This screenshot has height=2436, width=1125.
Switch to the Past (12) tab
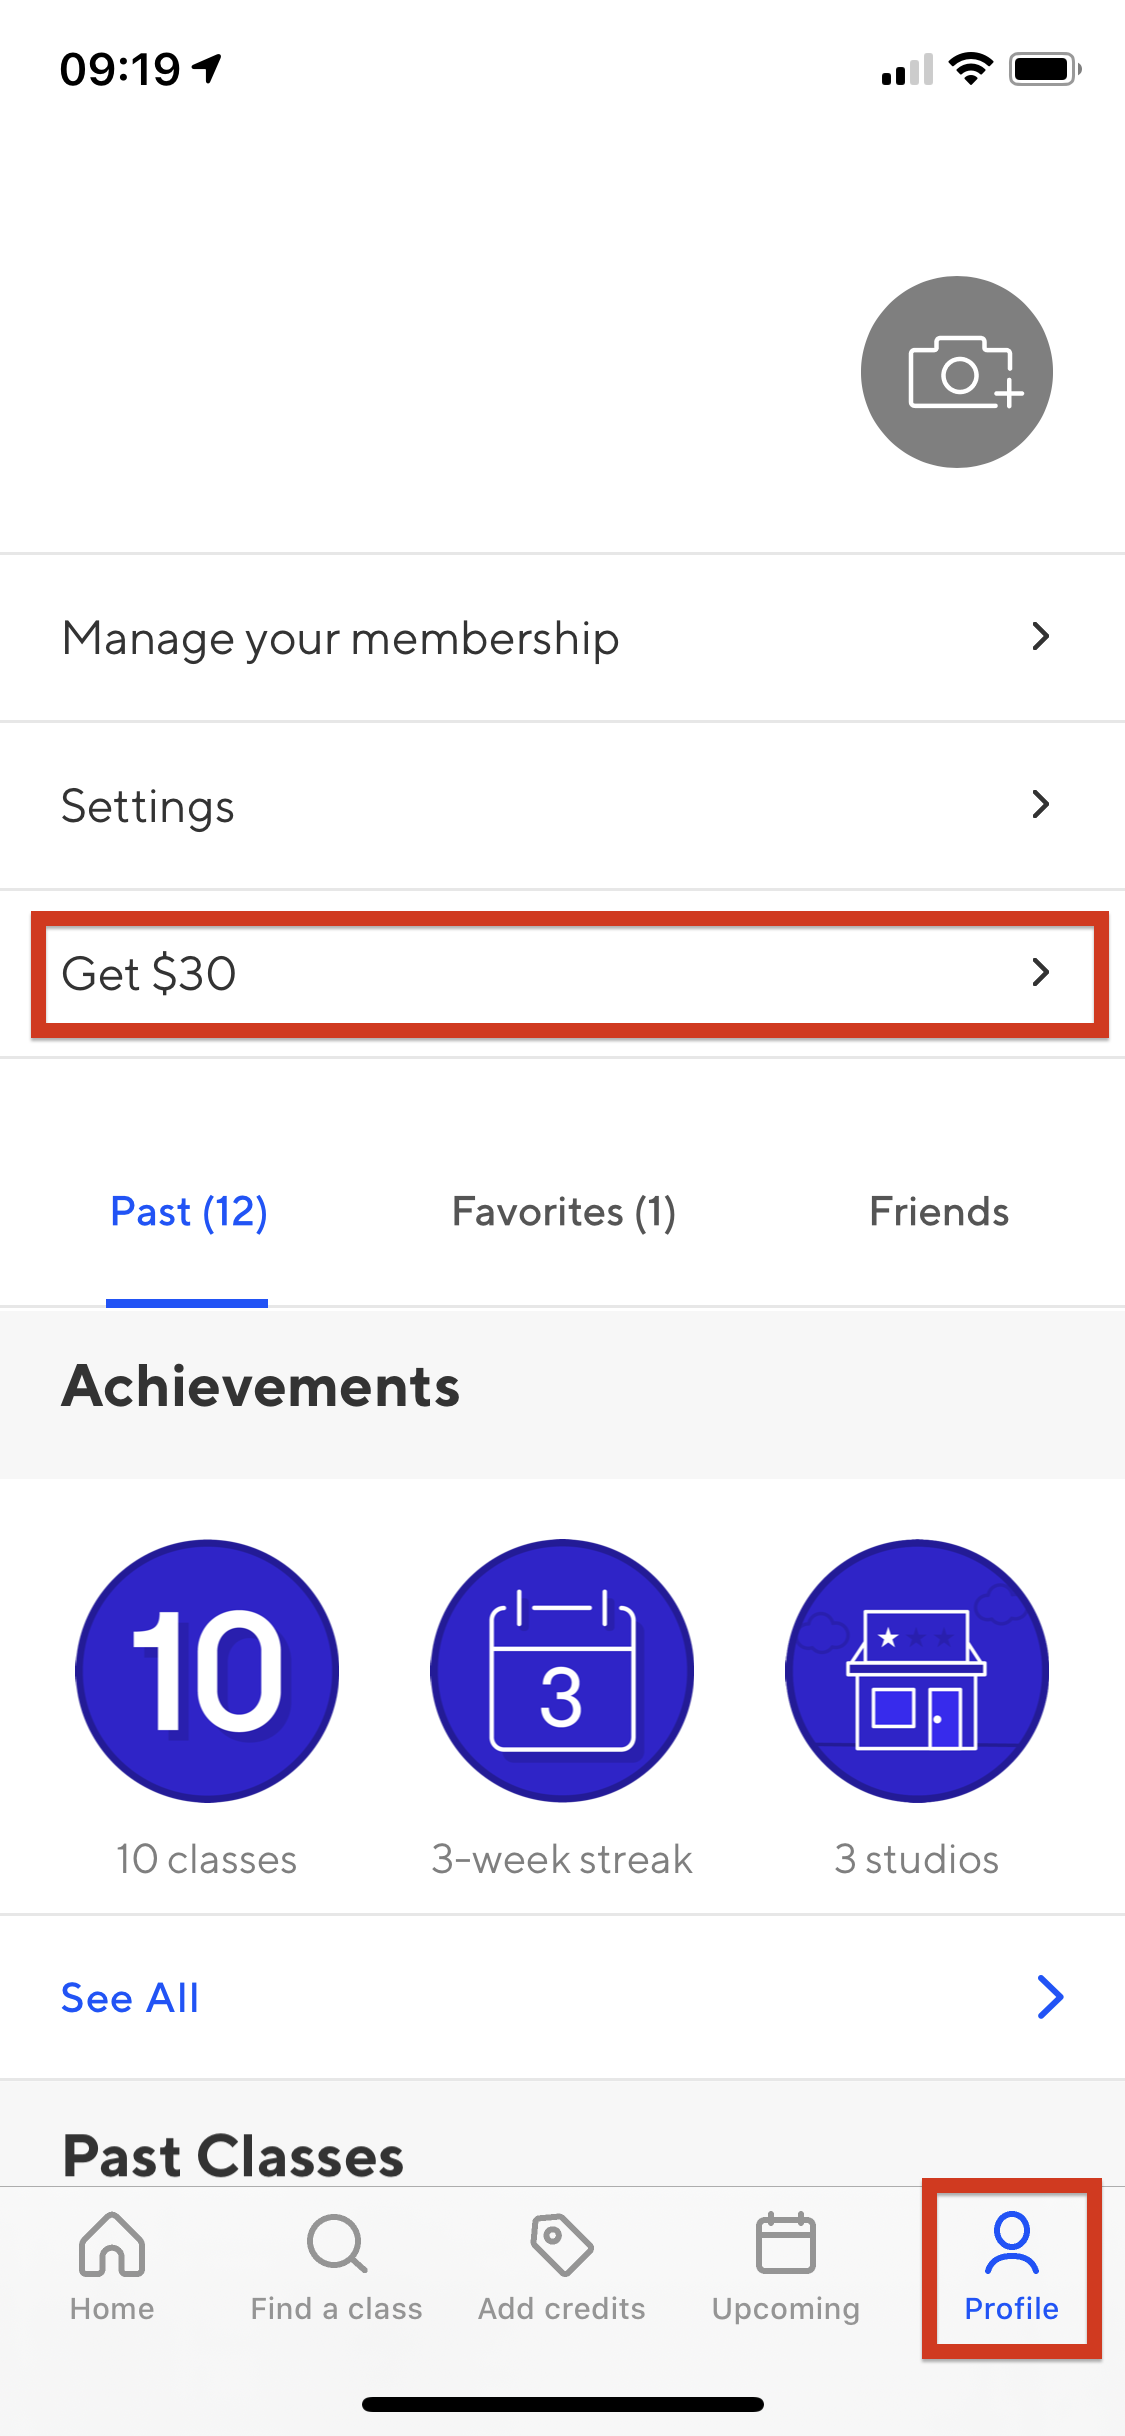(188, 1212)
